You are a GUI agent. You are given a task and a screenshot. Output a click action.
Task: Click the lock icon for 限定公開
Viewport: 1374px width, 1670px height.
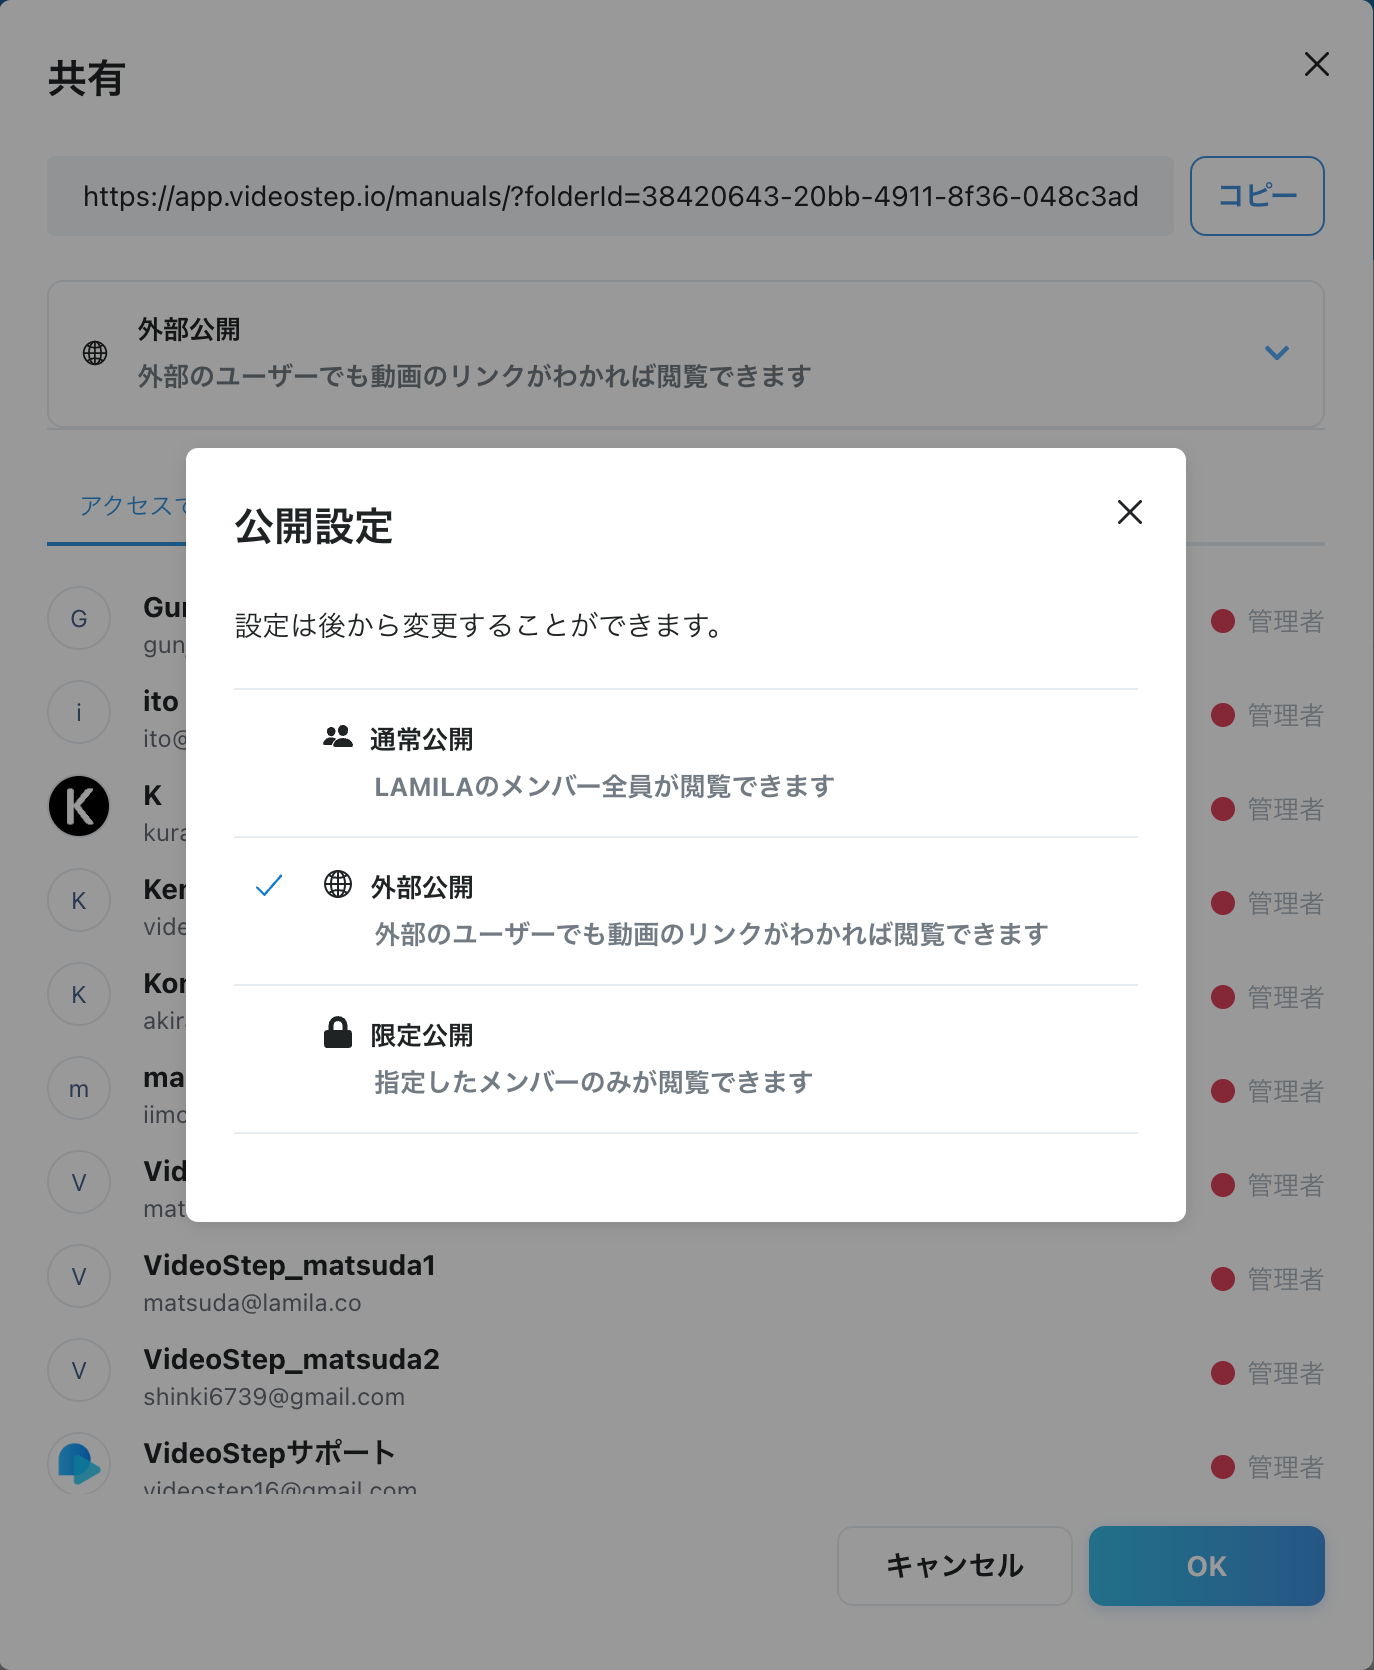(x=338, y=1032)
